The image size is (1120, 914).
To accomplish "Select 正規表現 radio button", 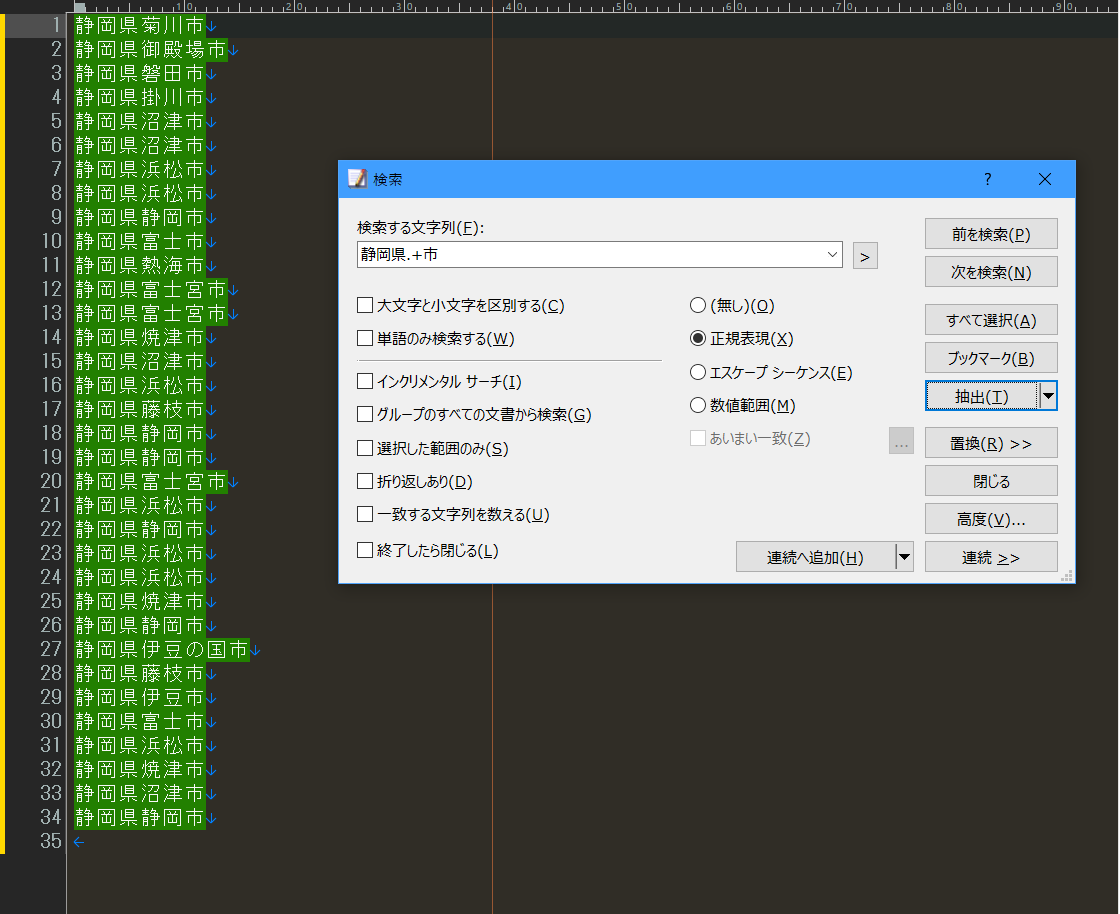I will click(x=698, y=338).
